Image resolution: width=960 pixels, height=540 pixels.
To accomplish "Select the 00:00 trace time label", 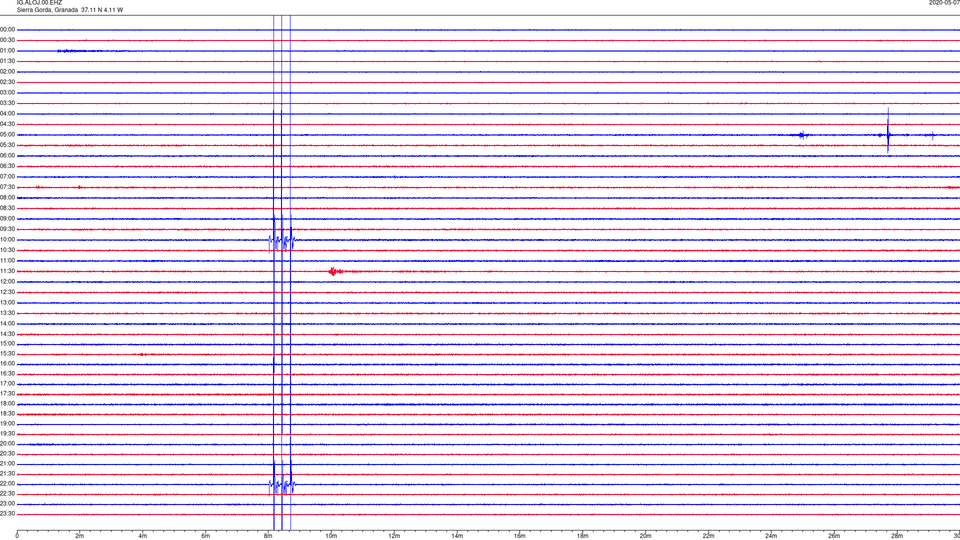I will pos(8,29).
